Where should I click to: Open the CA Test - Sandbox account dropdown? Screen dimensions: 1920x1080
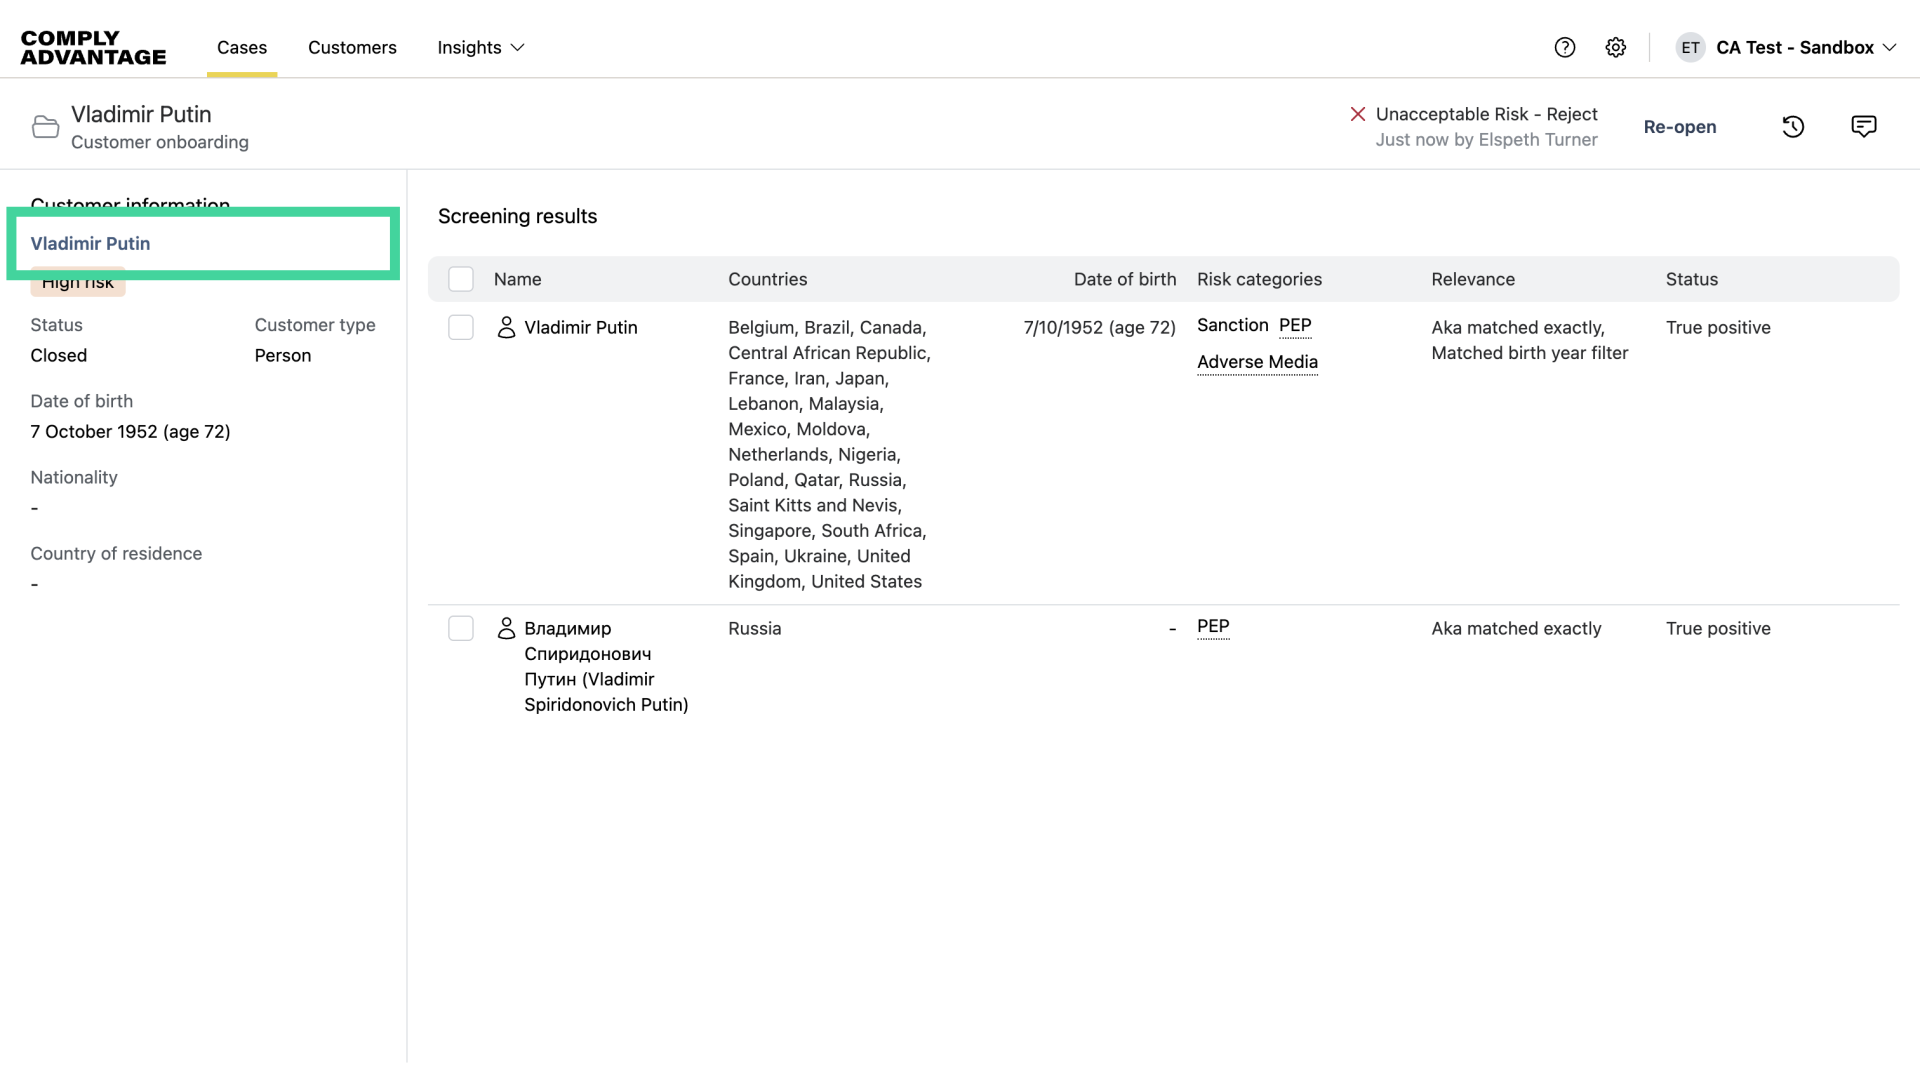[x=1805, y=47]
